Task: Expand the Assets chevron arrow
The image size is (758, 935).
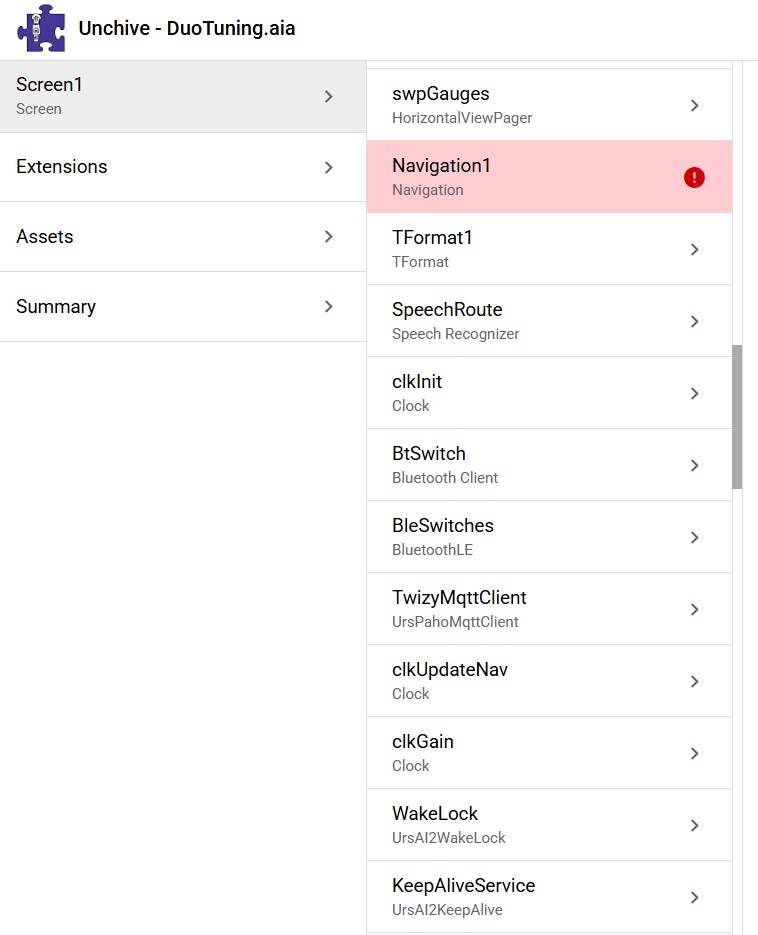Action: 329,237
